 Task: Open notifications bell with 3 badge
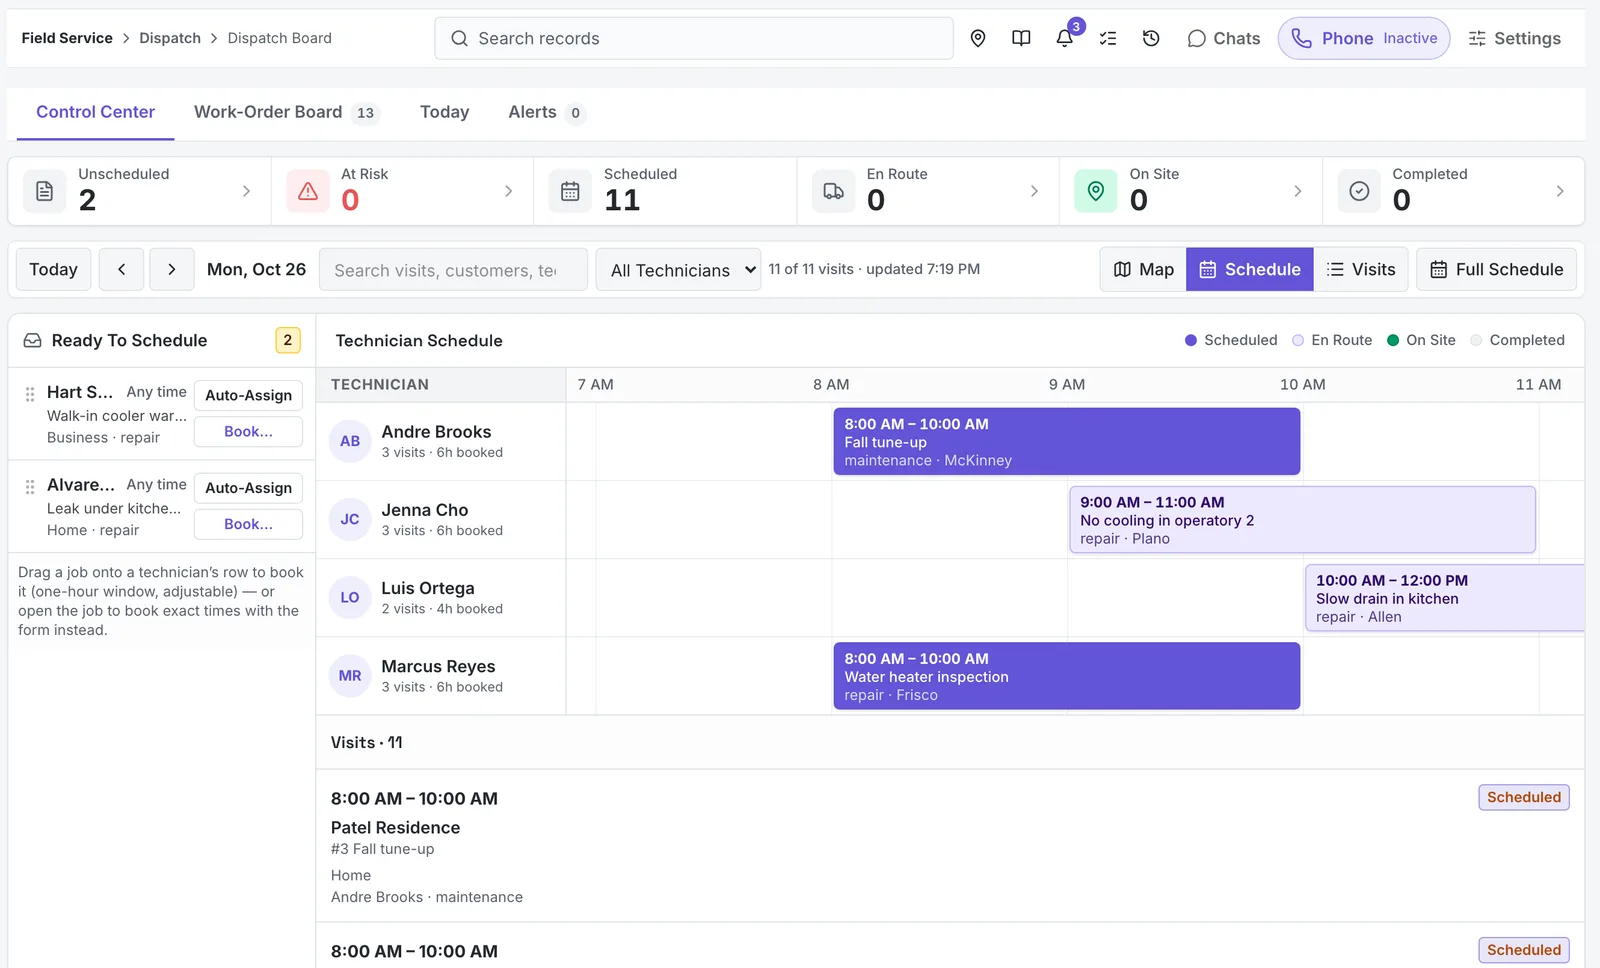click(1065, 38)
